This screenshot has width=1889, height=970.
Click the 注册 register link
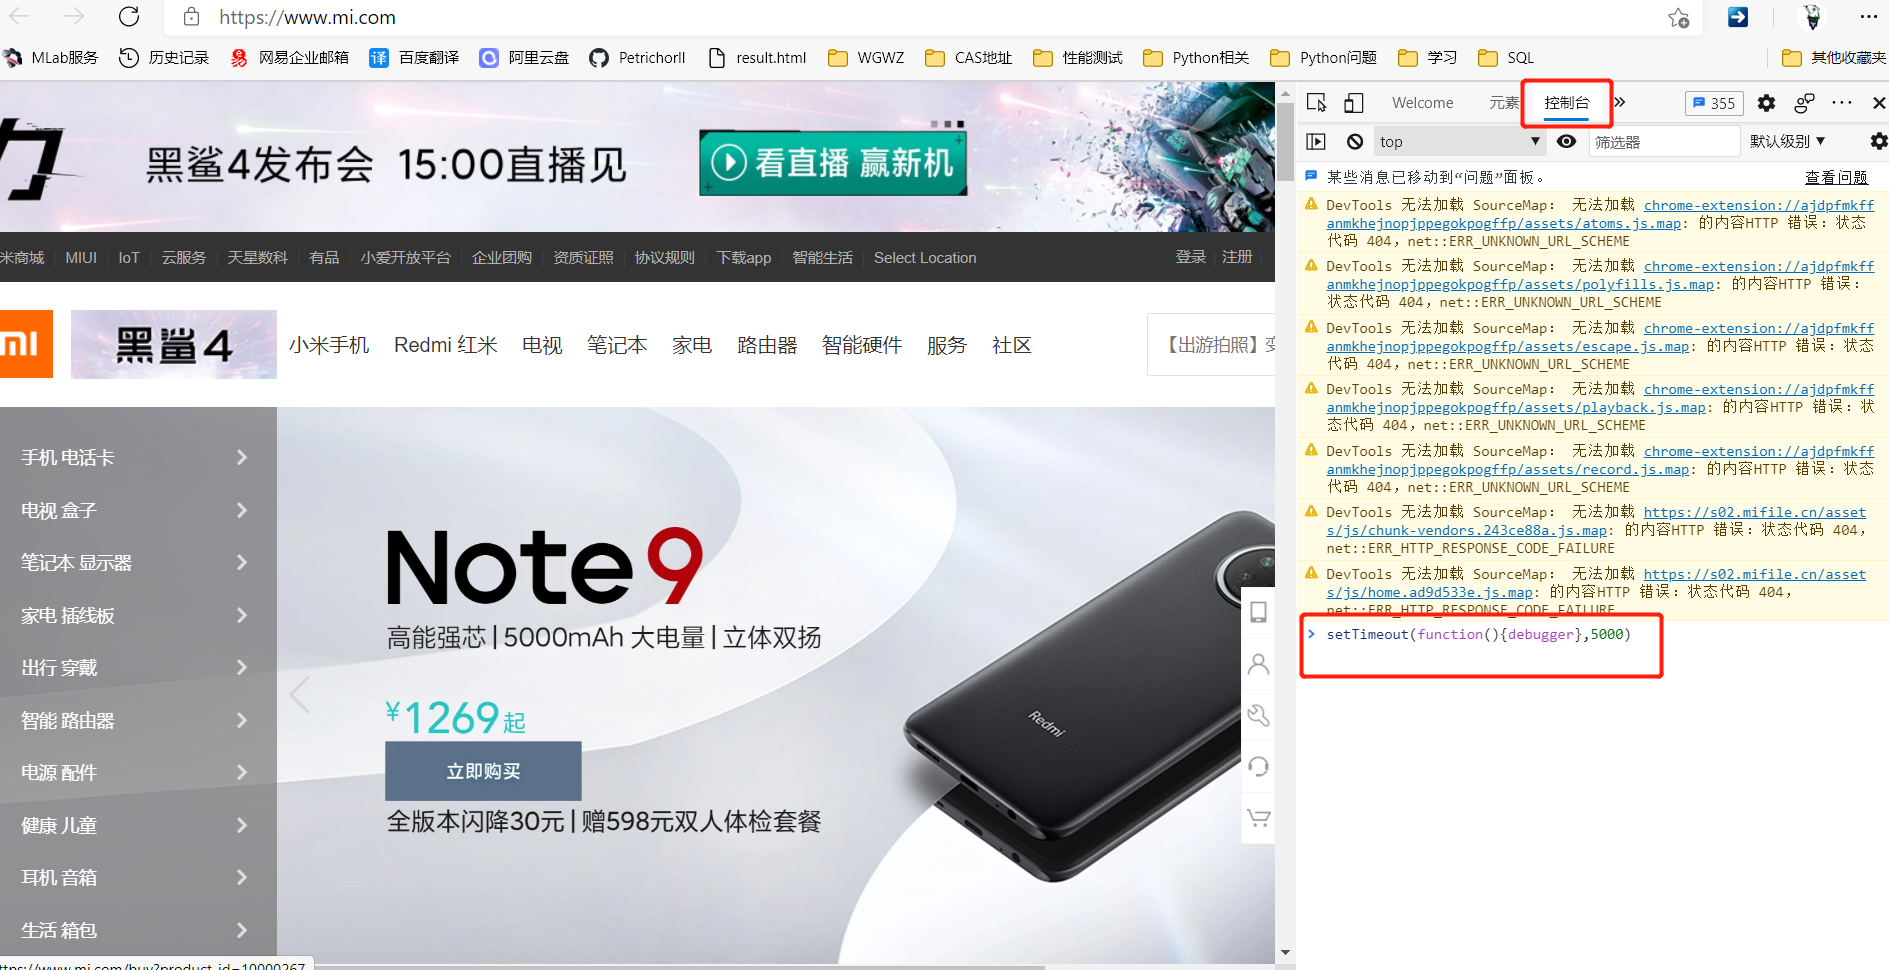pyautogui.click(x=1237, y=257)
